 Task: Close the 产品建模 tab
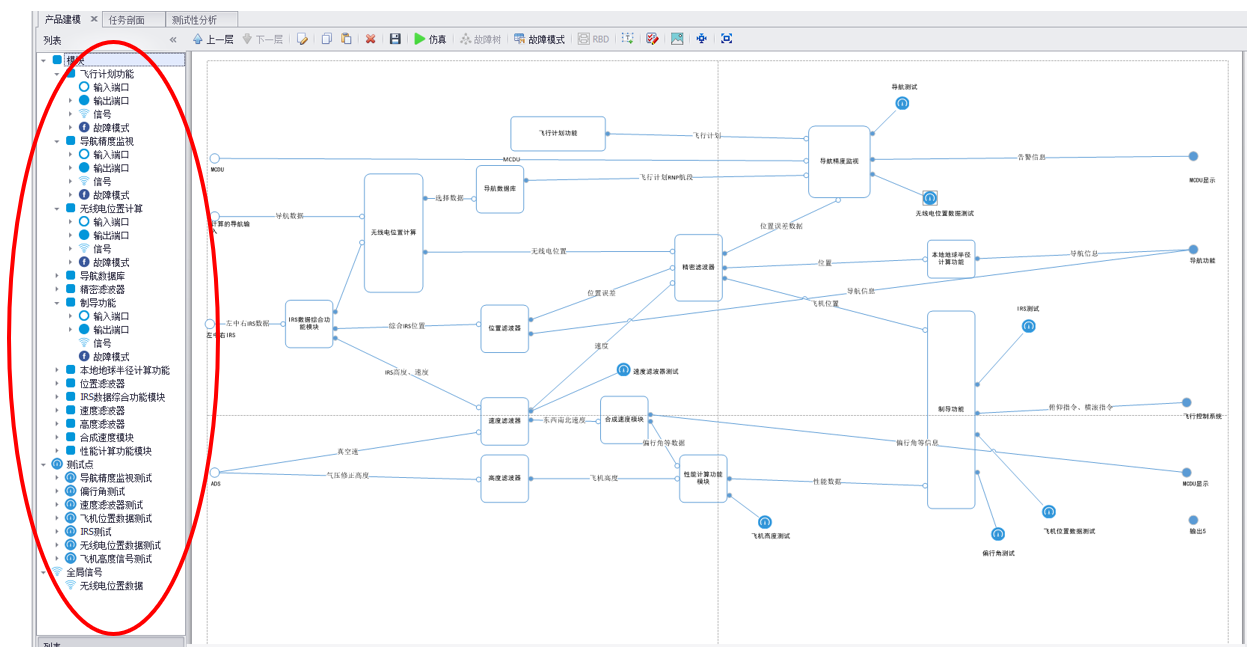pyautogui.click(x=94, y=19)
